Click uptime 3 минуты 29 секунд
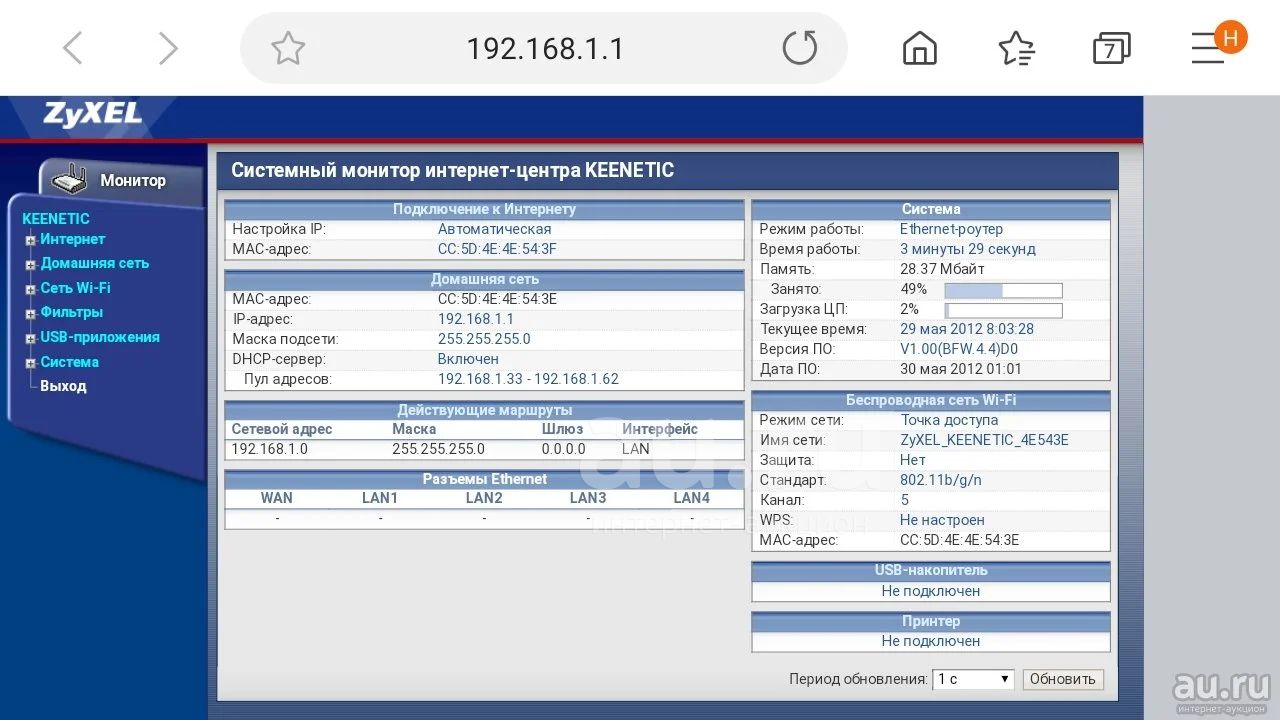1280x720 pixels. [968, 249]
